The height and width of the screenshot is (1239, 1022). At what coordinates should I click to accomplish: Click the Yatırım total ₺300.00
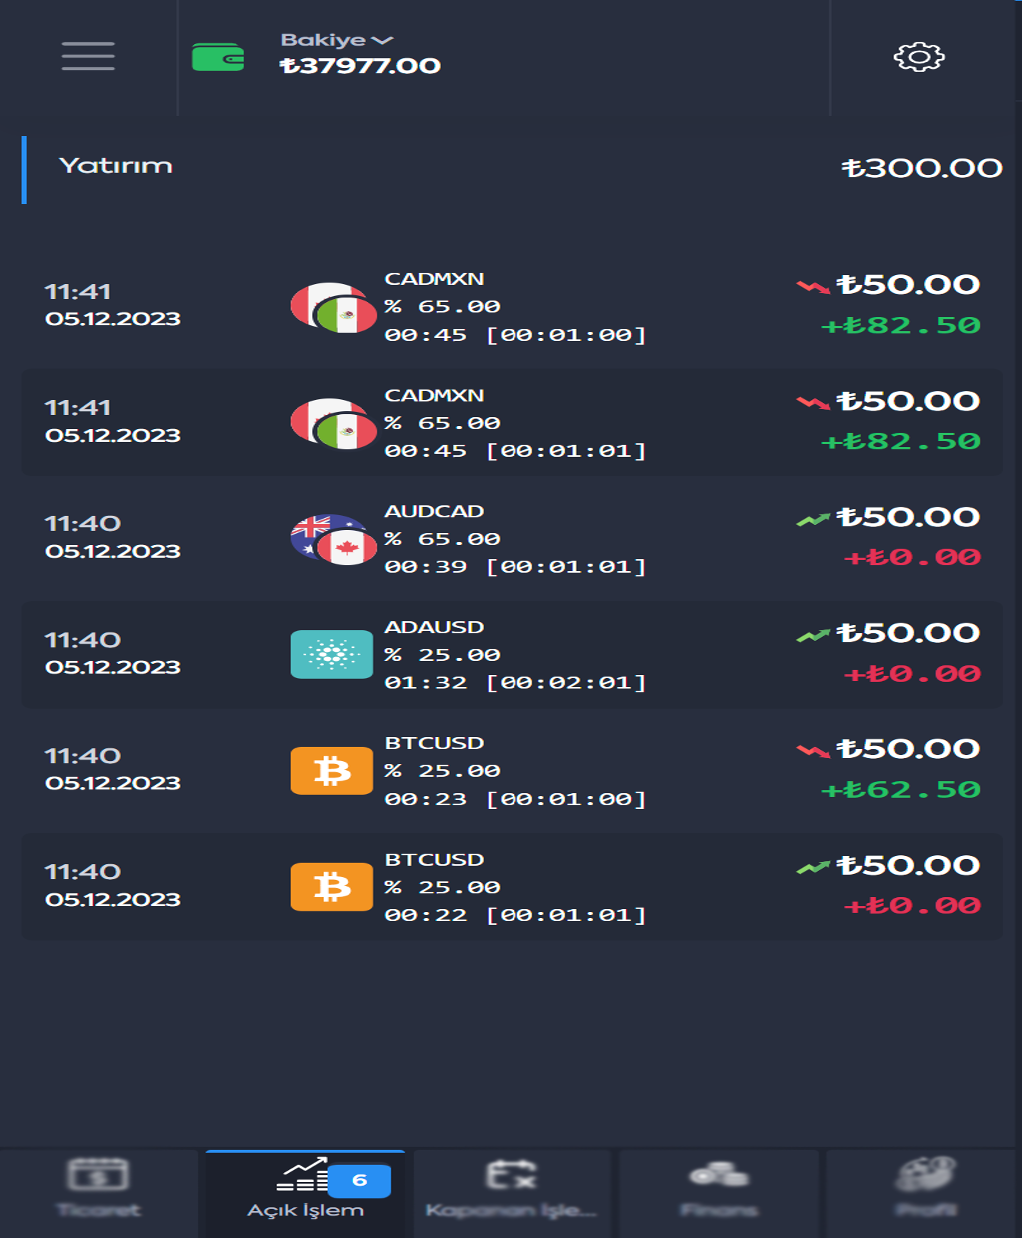[922, 168]
